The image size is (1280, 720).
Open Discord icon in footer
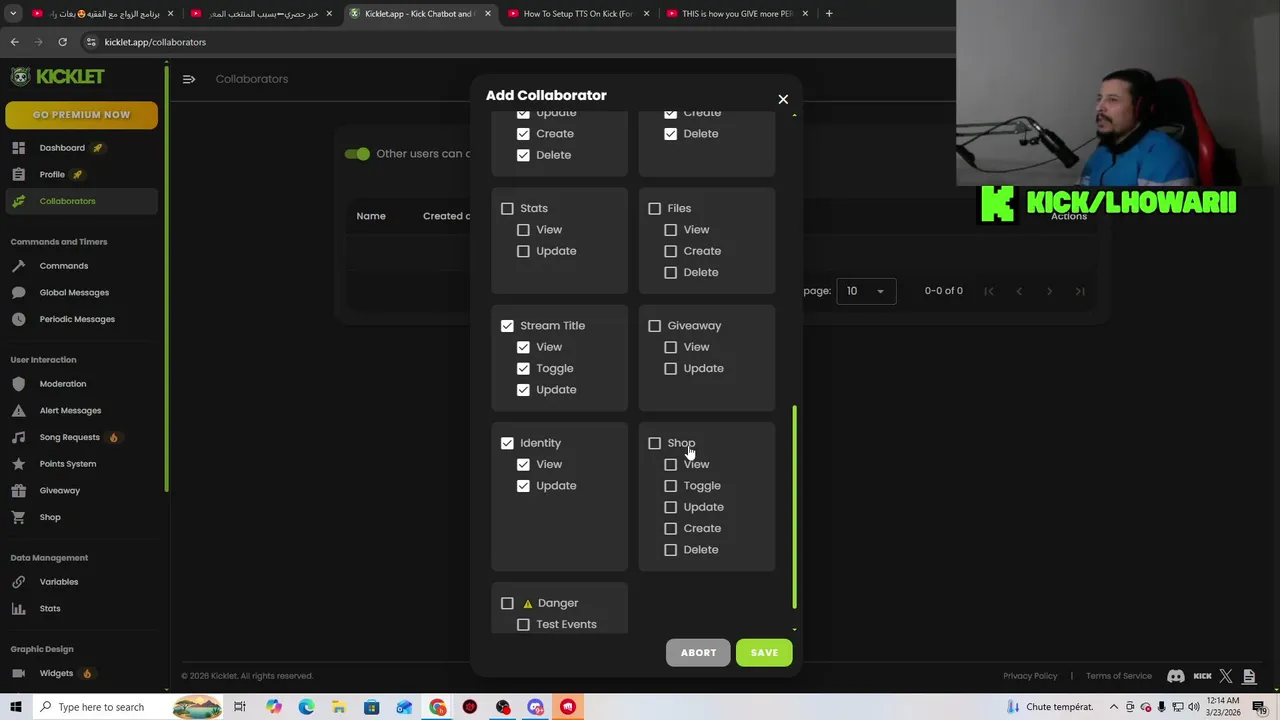click(1176, 676)
